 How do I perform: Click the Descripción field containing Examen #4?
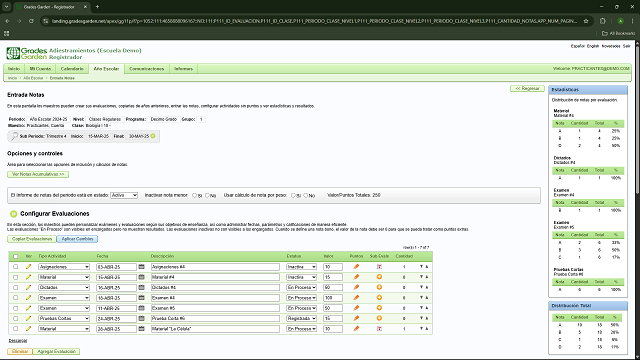[215, 298]
